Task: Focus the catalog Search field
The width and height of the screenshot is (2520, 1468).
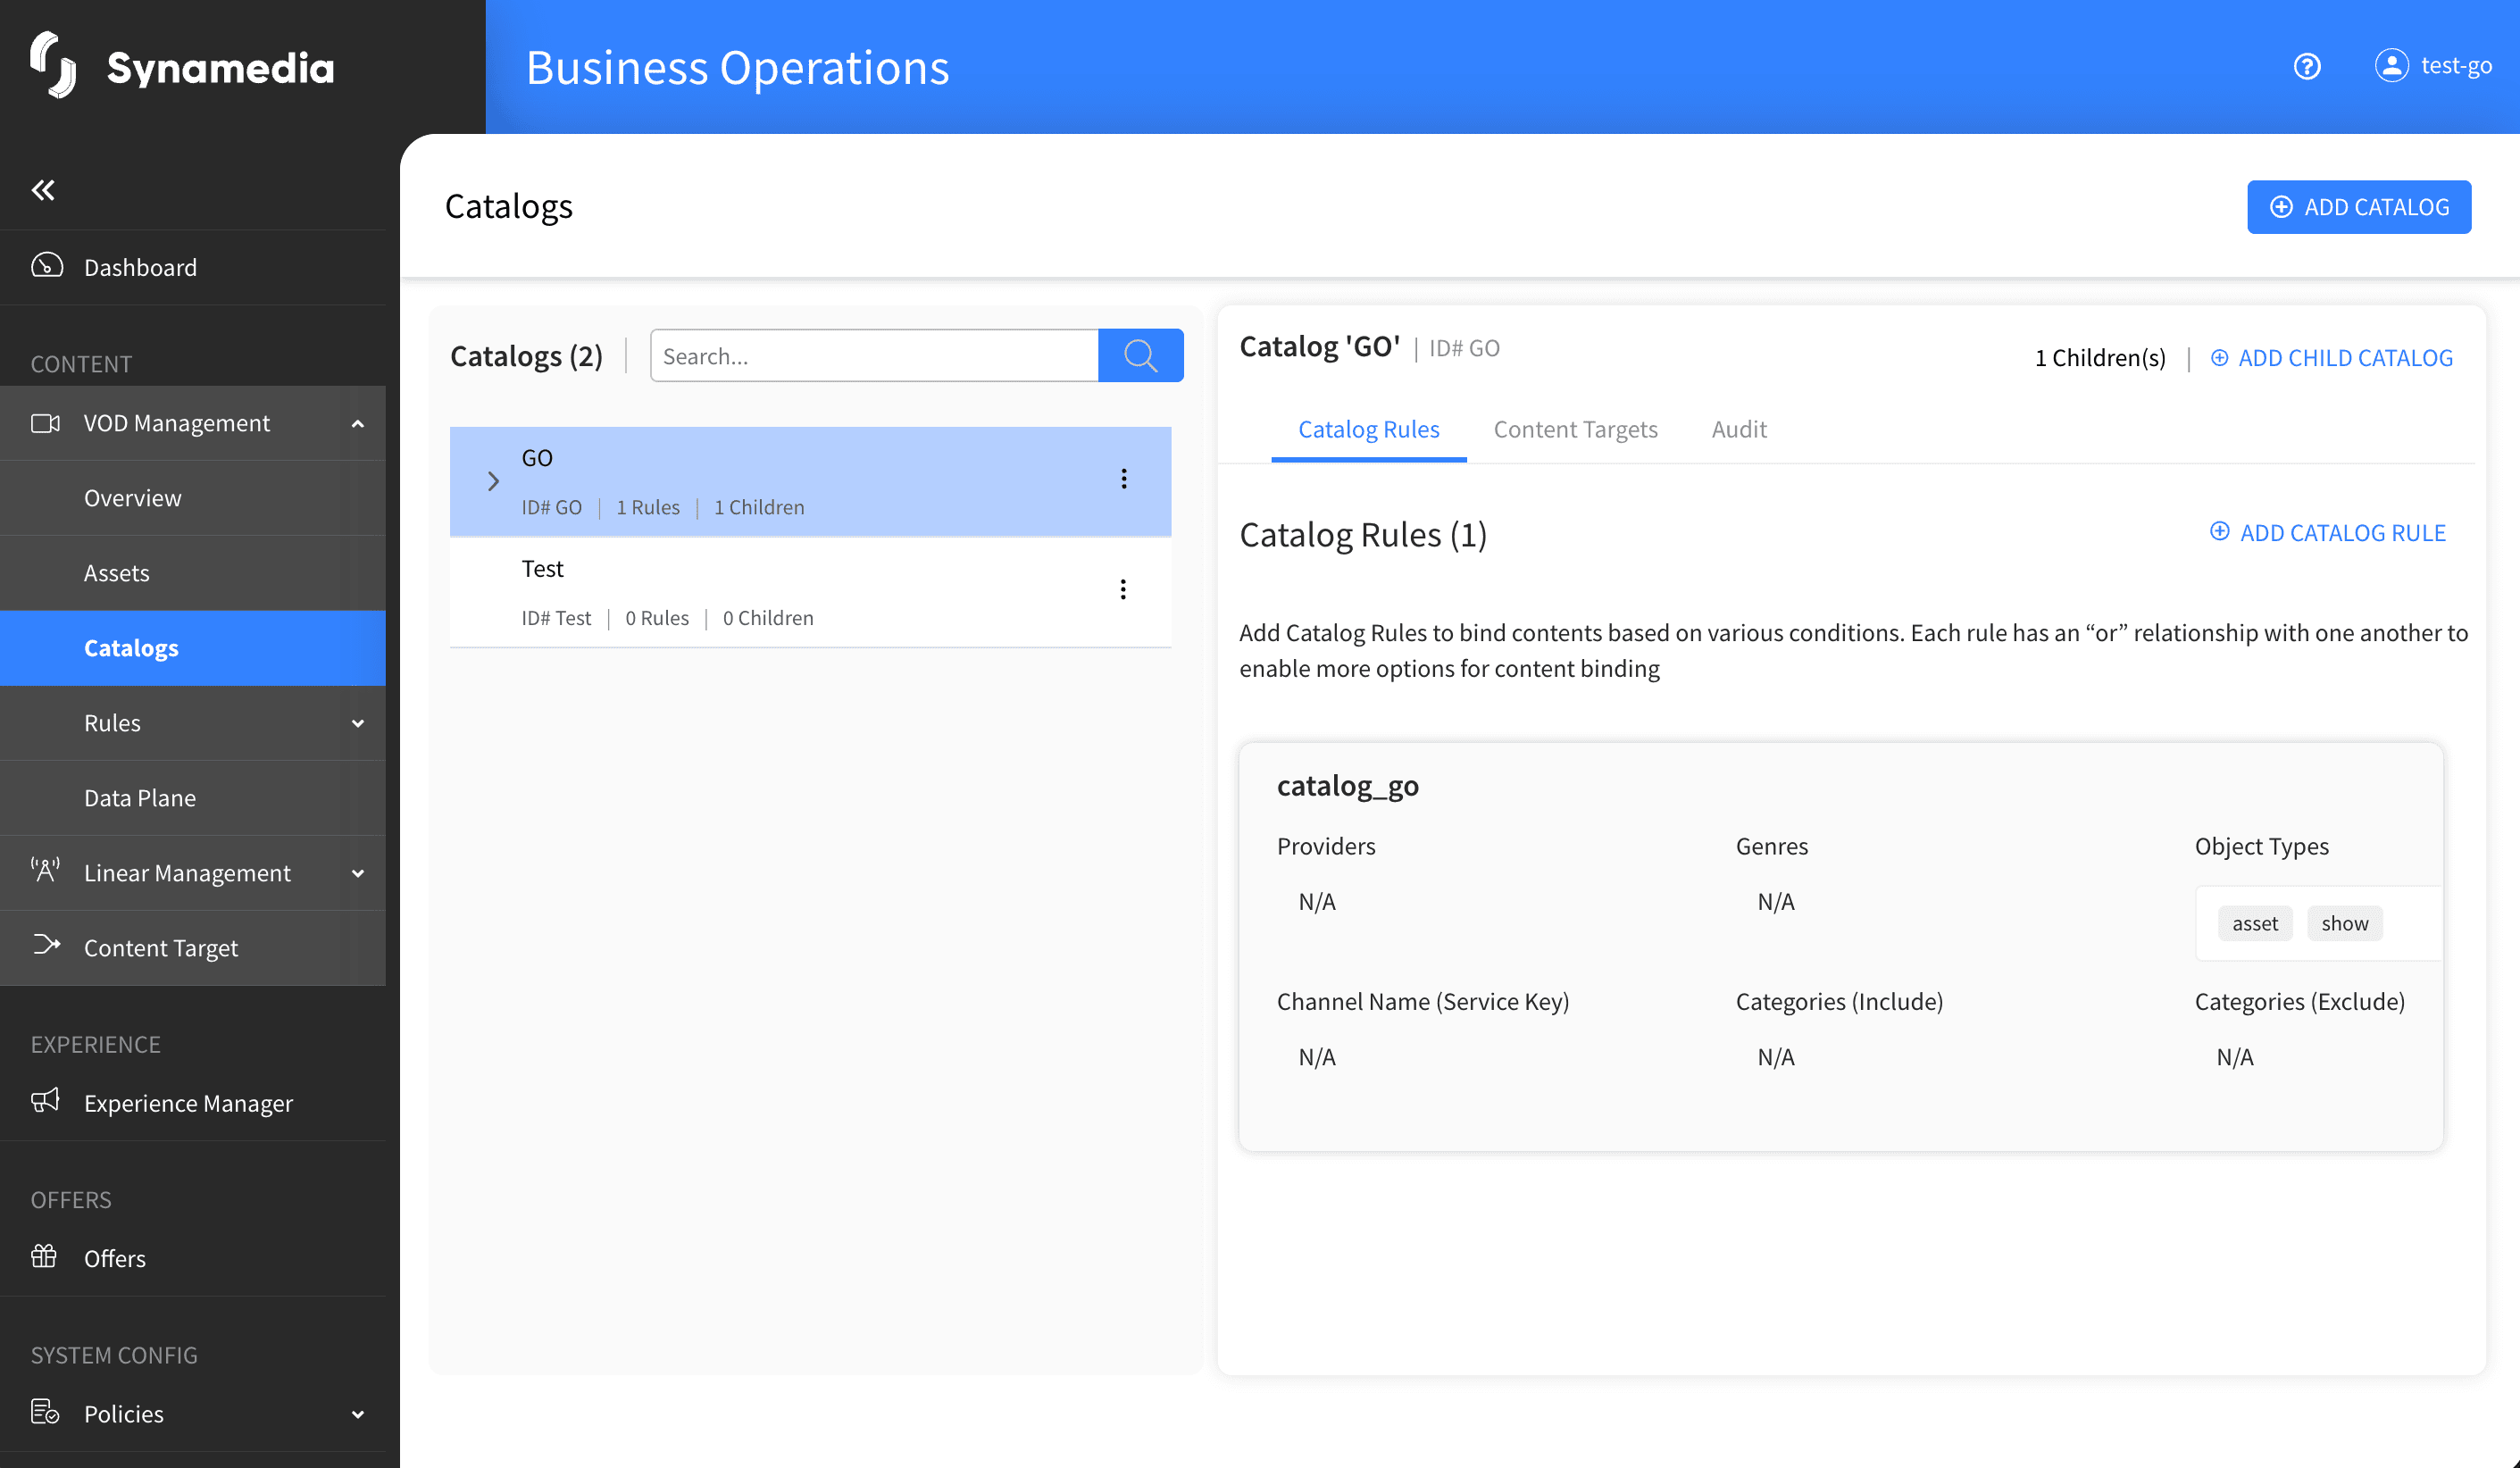Action: tap(874, 355)
